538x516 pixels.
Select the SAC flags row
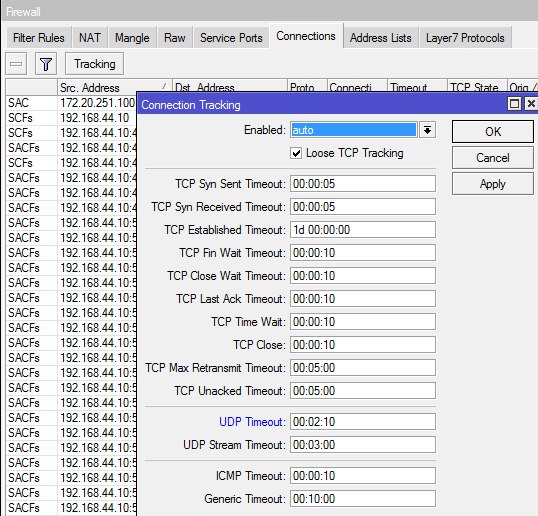point(71,103)
